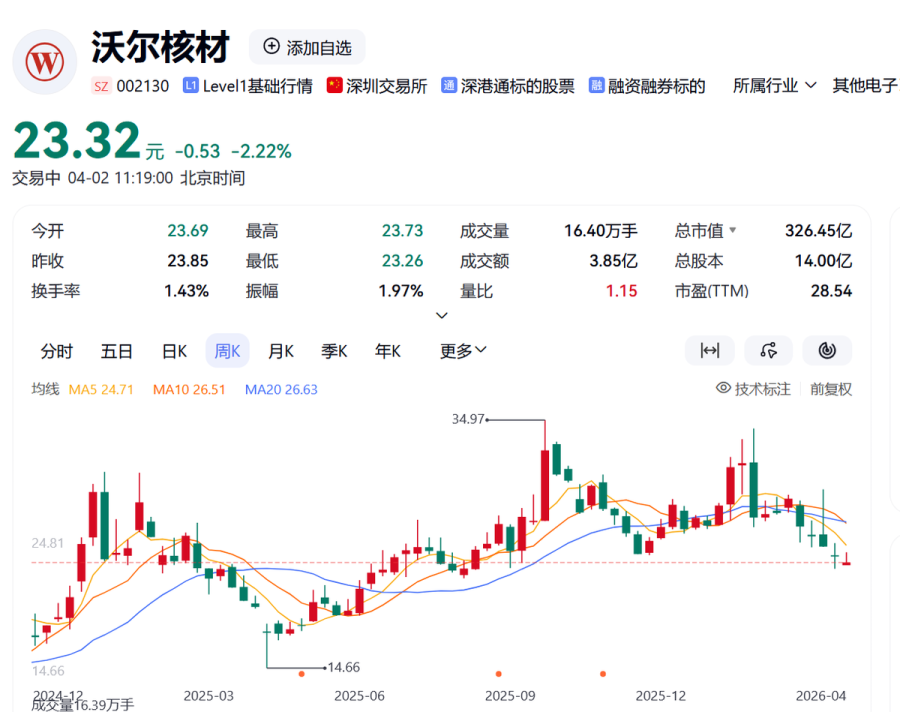Click the range measurement tool icon
This screenshot has height=712, width=900.
710,350
